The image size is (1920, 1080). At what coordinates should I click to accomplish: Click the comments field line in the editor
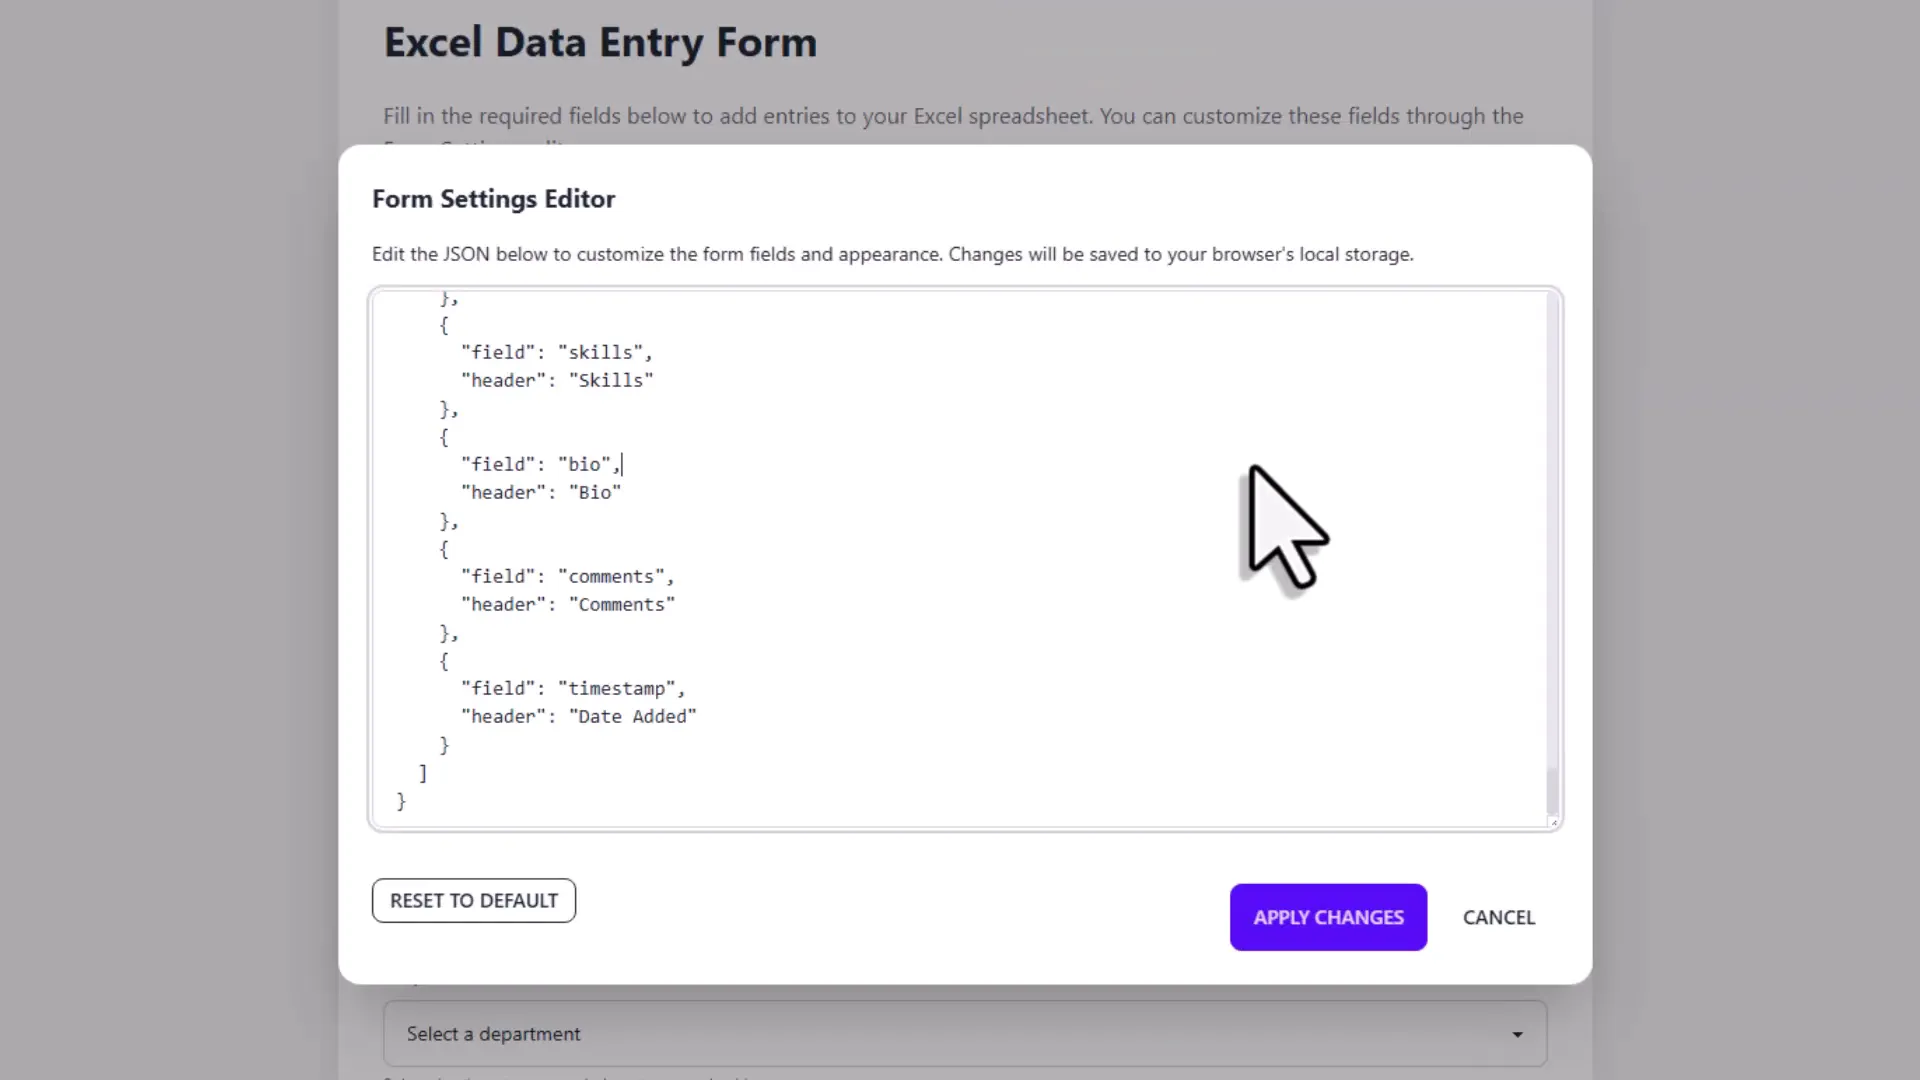(567, 576)
